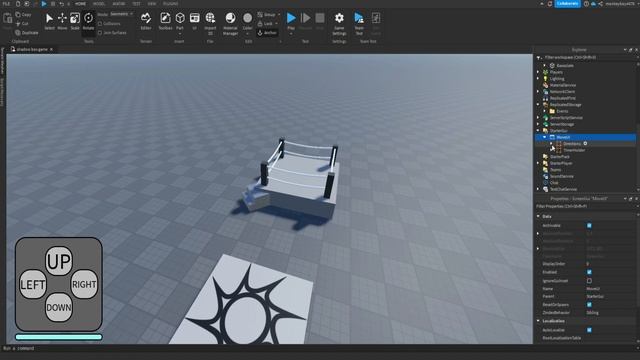Click the Color circle icon in ribbon

tap(247, 18)
